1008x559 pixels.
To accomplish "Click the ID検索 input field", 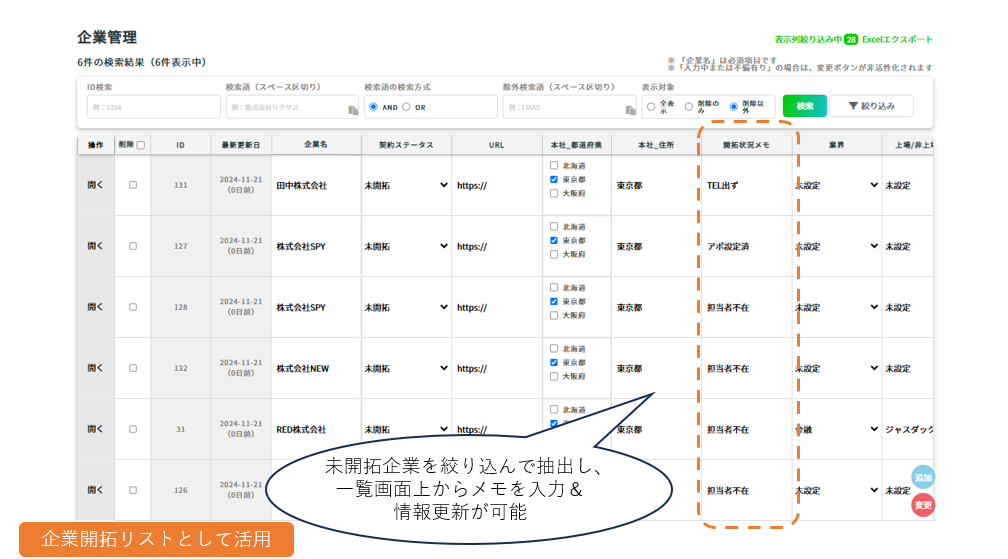I will [153, 107].
